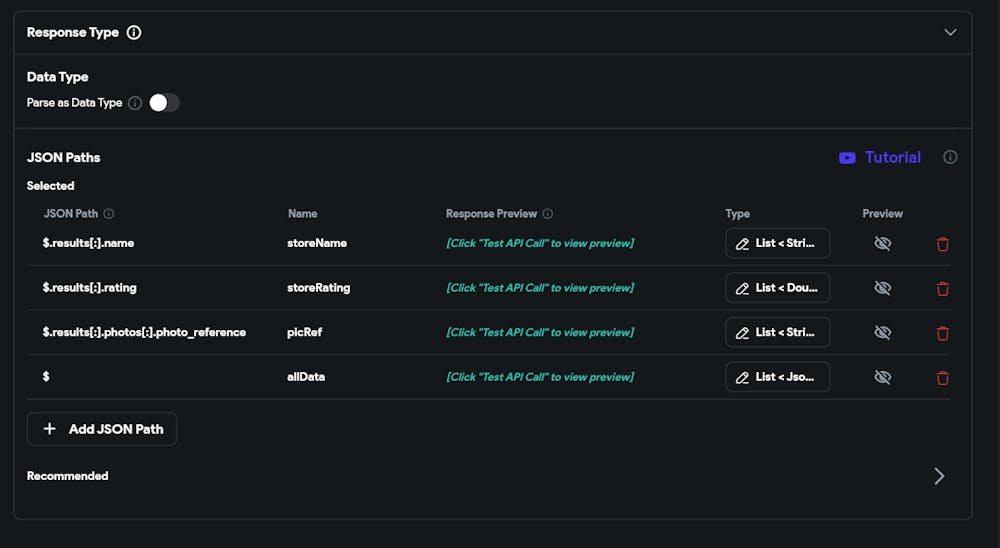
Task: Expand the Recommended section arrow
Action: pos(939,476)
